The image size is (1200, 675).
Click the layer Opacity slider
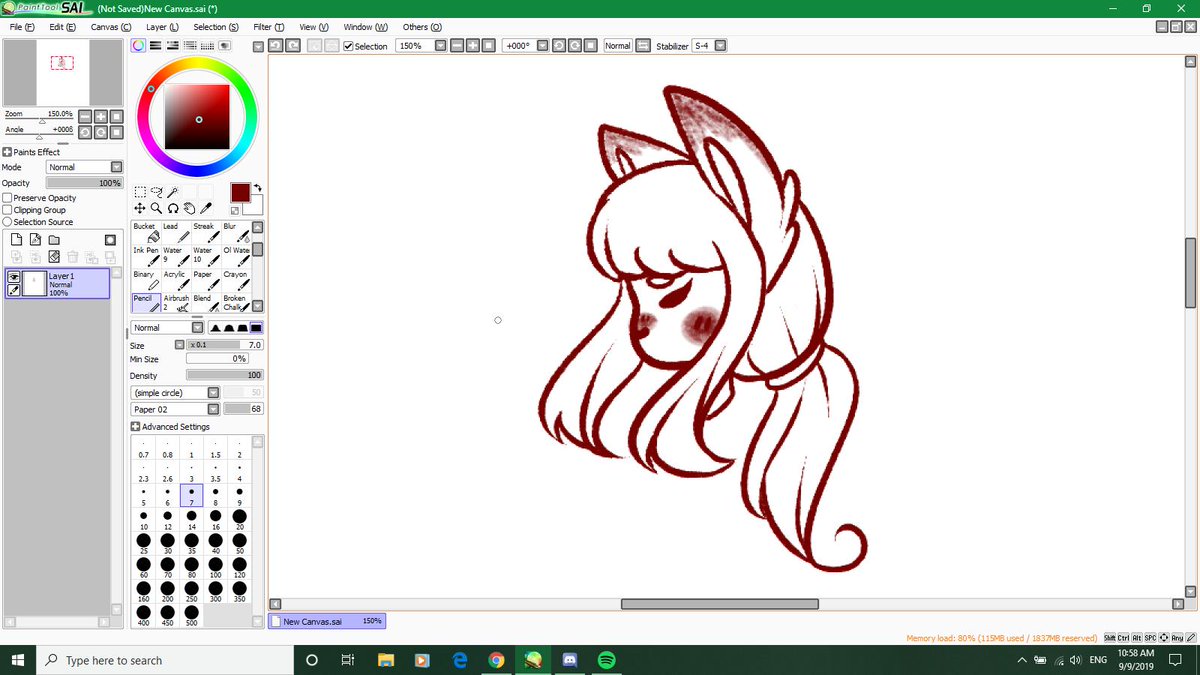click(84, 183)
